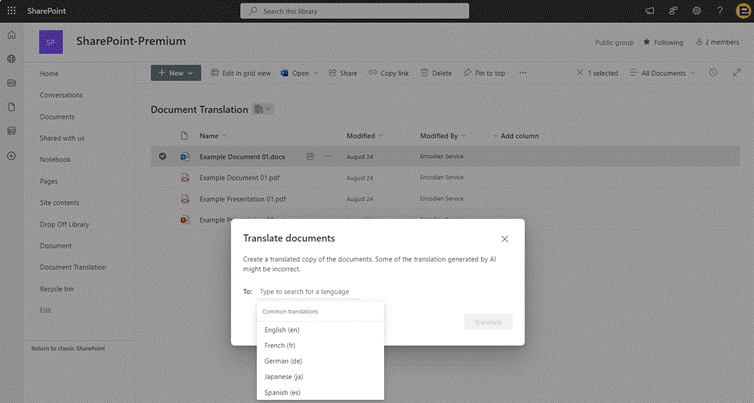
Task: Click the Help question mark icon
Action: point(719,11)
